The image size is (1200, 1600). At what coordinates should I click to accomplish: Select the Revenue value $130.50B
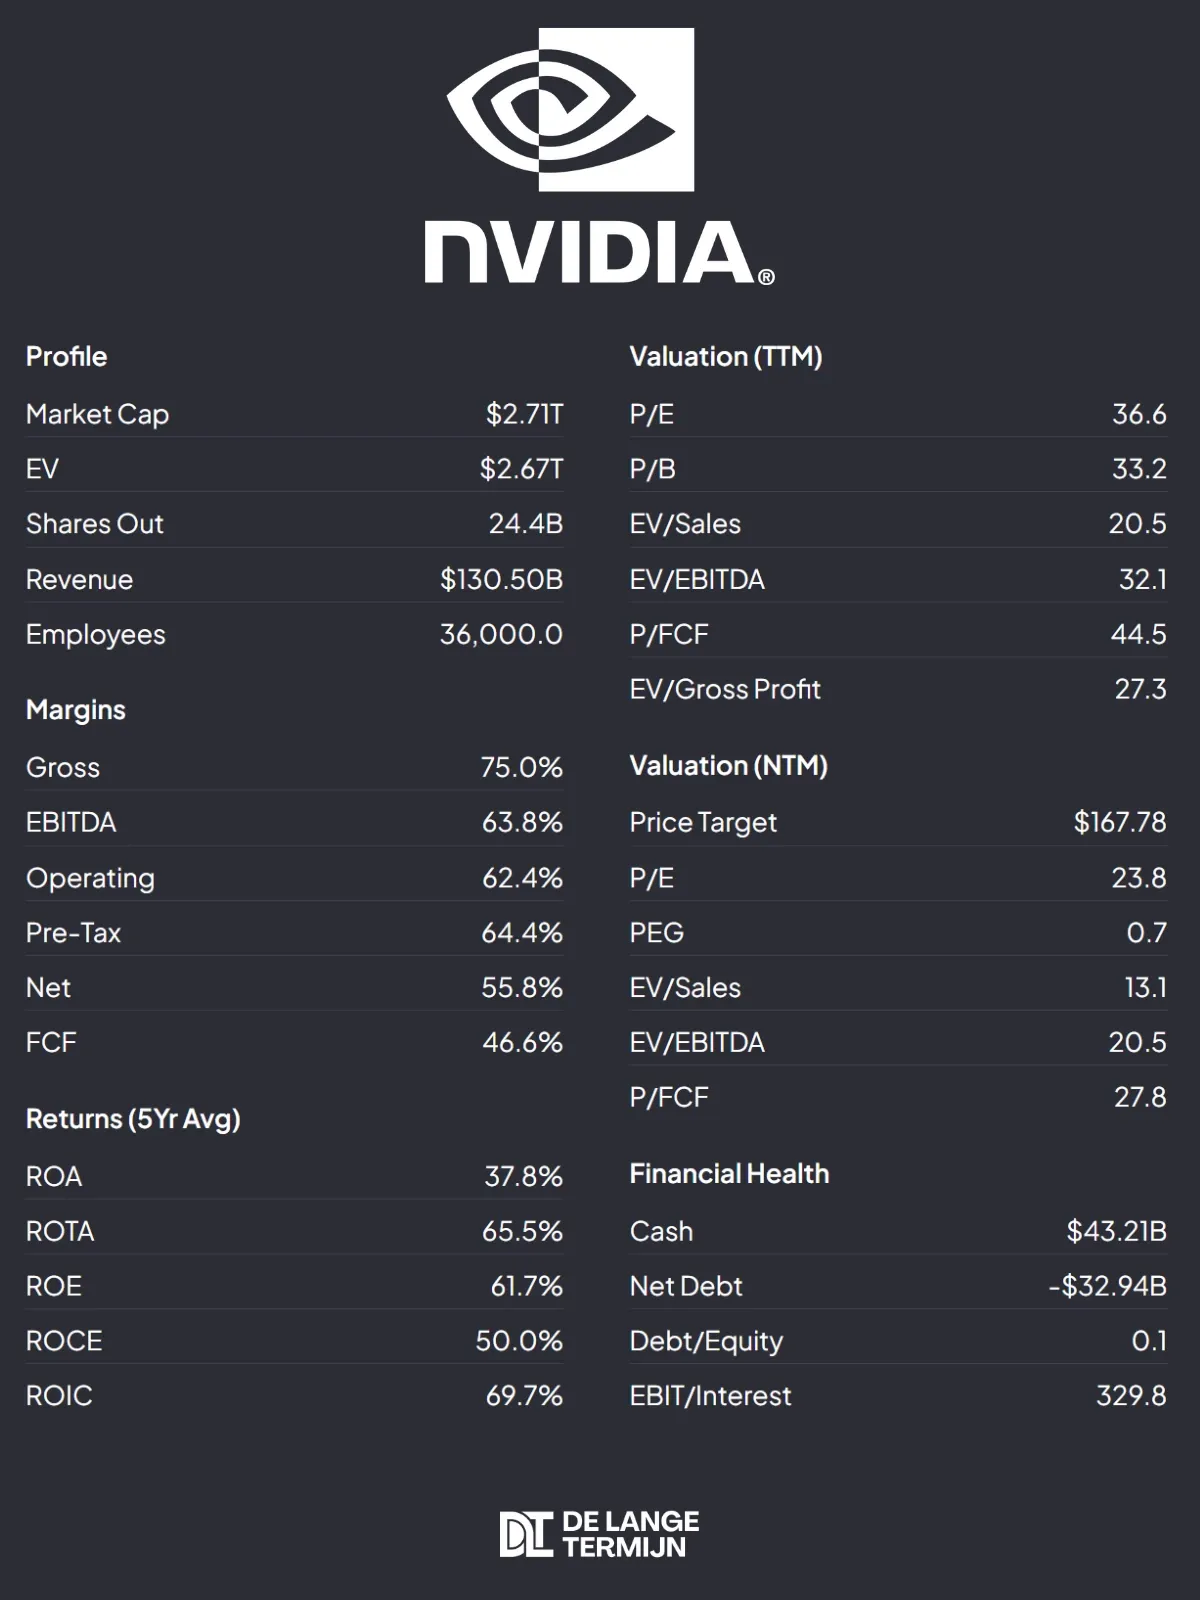[x=502, y=579]
